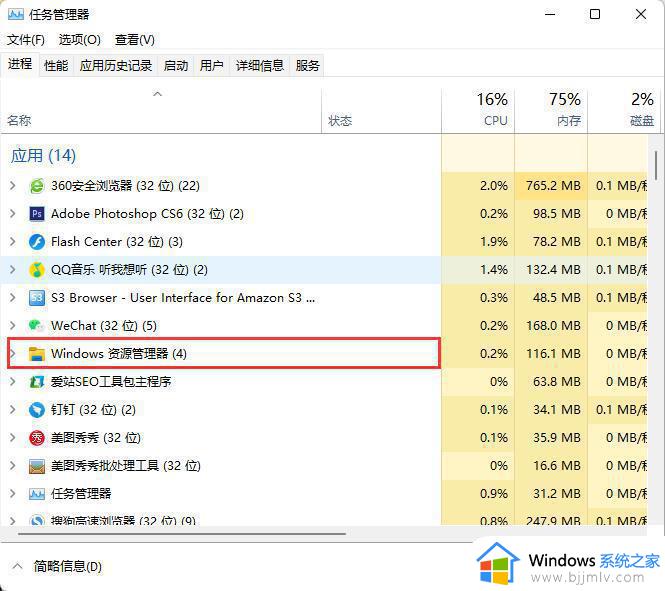The width and height of the screenshot is (665, 591).
Task: Open the 选项(O) menu
Action: coord(80,40)
